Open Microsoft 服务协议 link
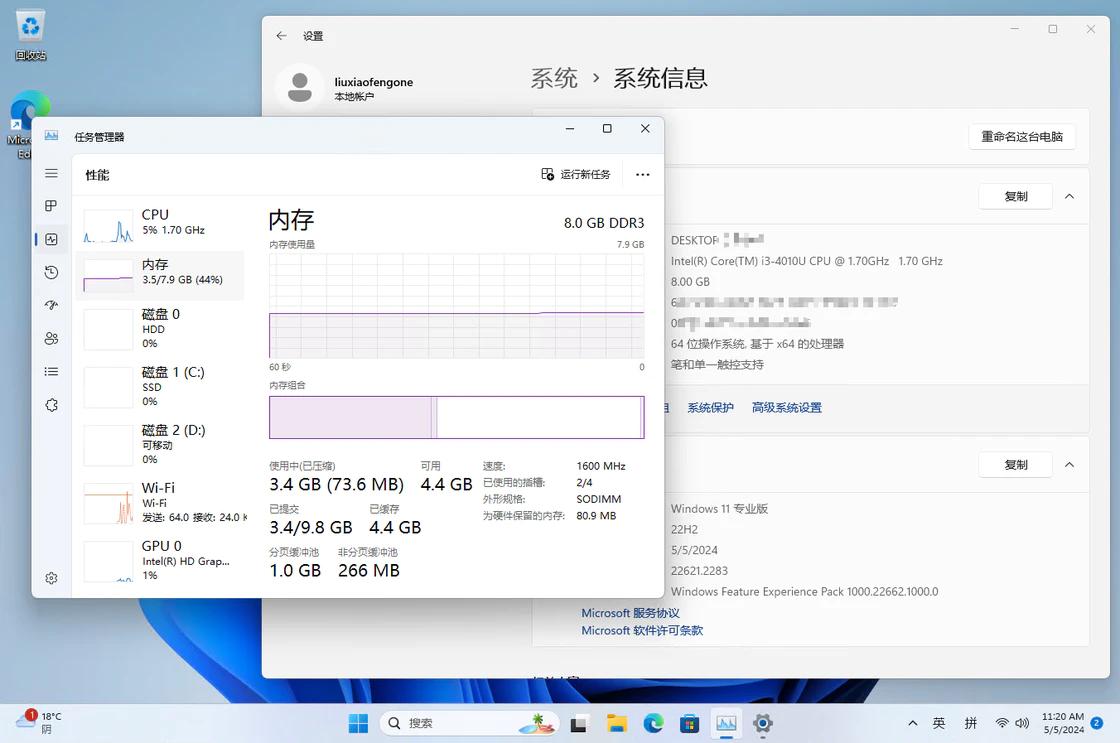This screenshot has width=1120, height=743. (x=630, y=612)
